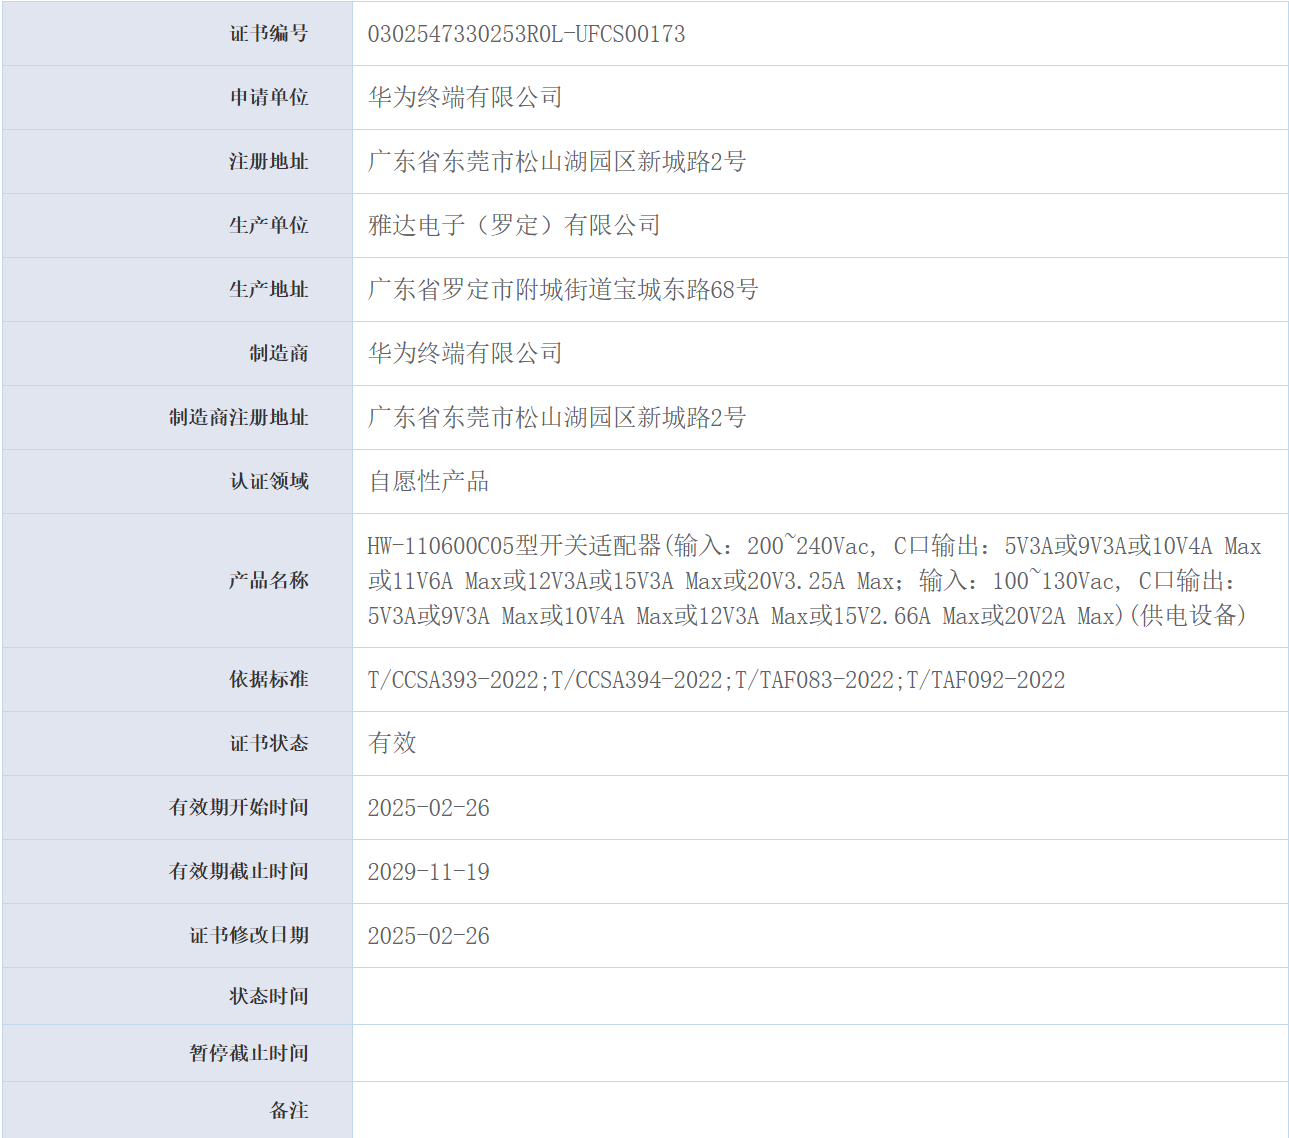Click the 依据标准 label

pos(269,680)
